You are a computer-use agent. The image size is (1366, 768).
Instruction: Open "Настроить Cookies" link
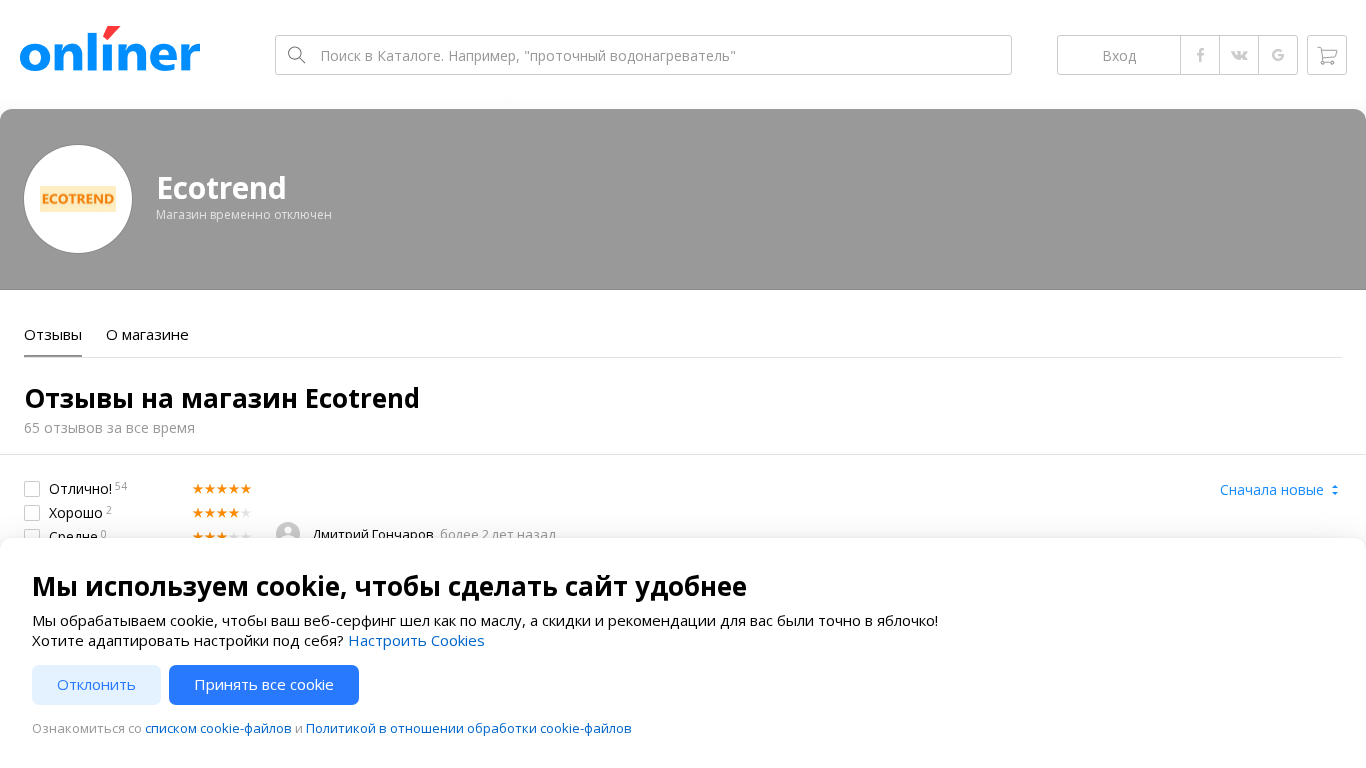[x=416, y=641]
